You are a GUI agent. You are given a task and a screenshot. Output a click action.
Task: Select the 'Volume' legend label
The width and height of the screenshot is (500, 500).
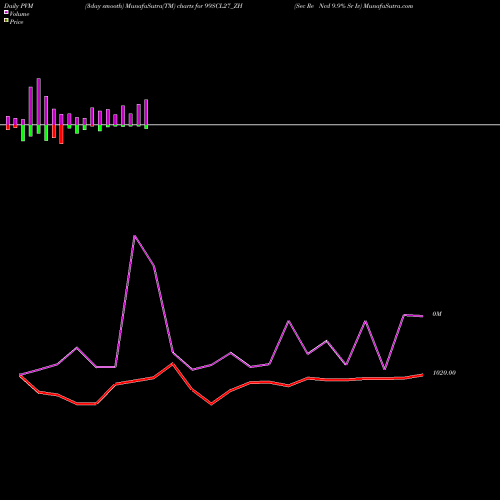pos(19,14)
